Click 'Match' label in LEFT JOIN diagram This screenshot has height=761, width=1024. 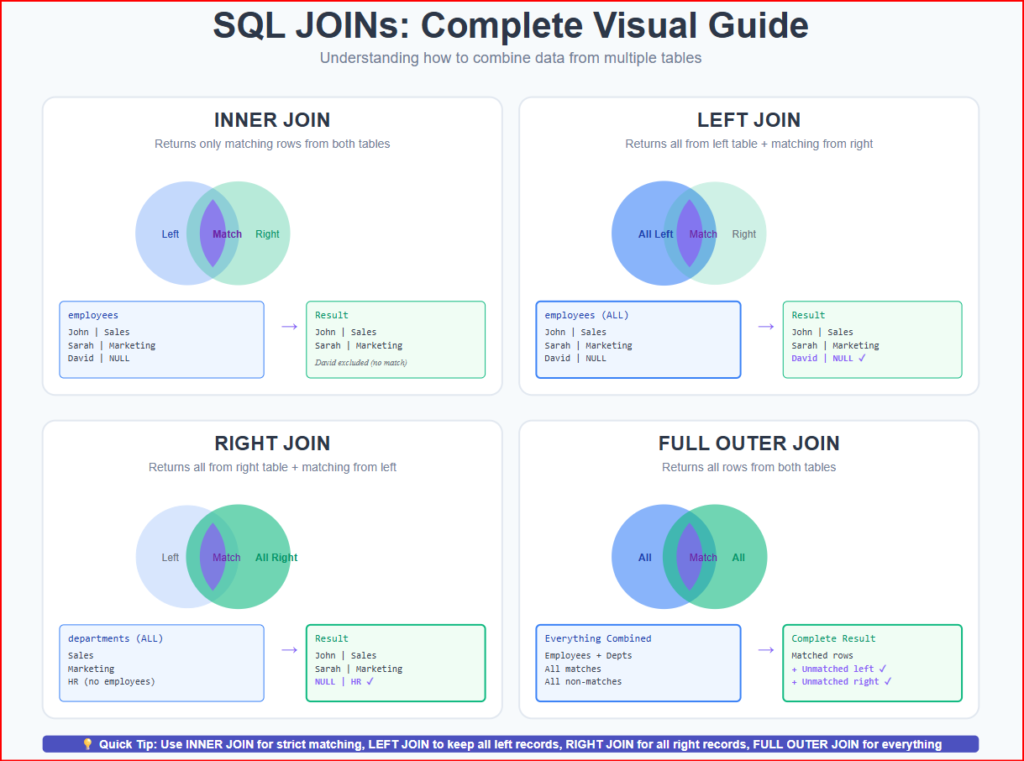coord(703,234)
